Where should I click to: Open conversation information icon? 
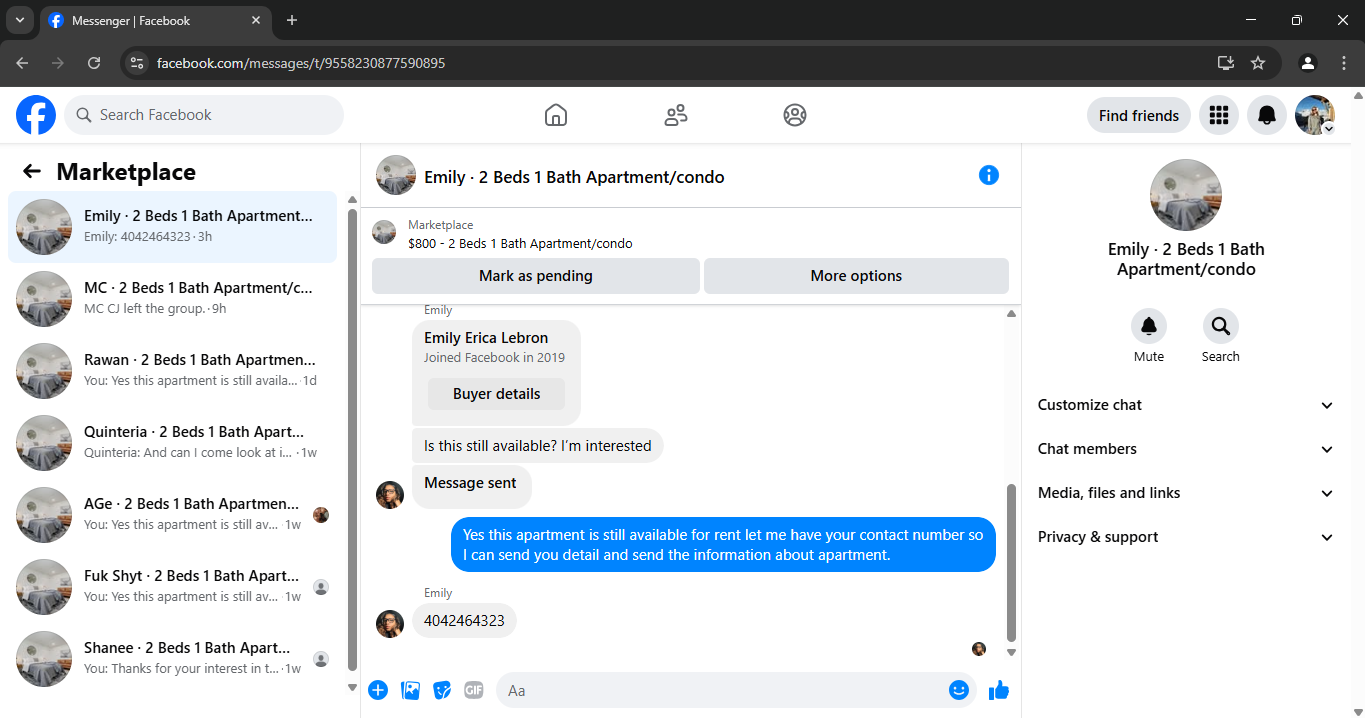pyautogui.click(x=989, y=176)
